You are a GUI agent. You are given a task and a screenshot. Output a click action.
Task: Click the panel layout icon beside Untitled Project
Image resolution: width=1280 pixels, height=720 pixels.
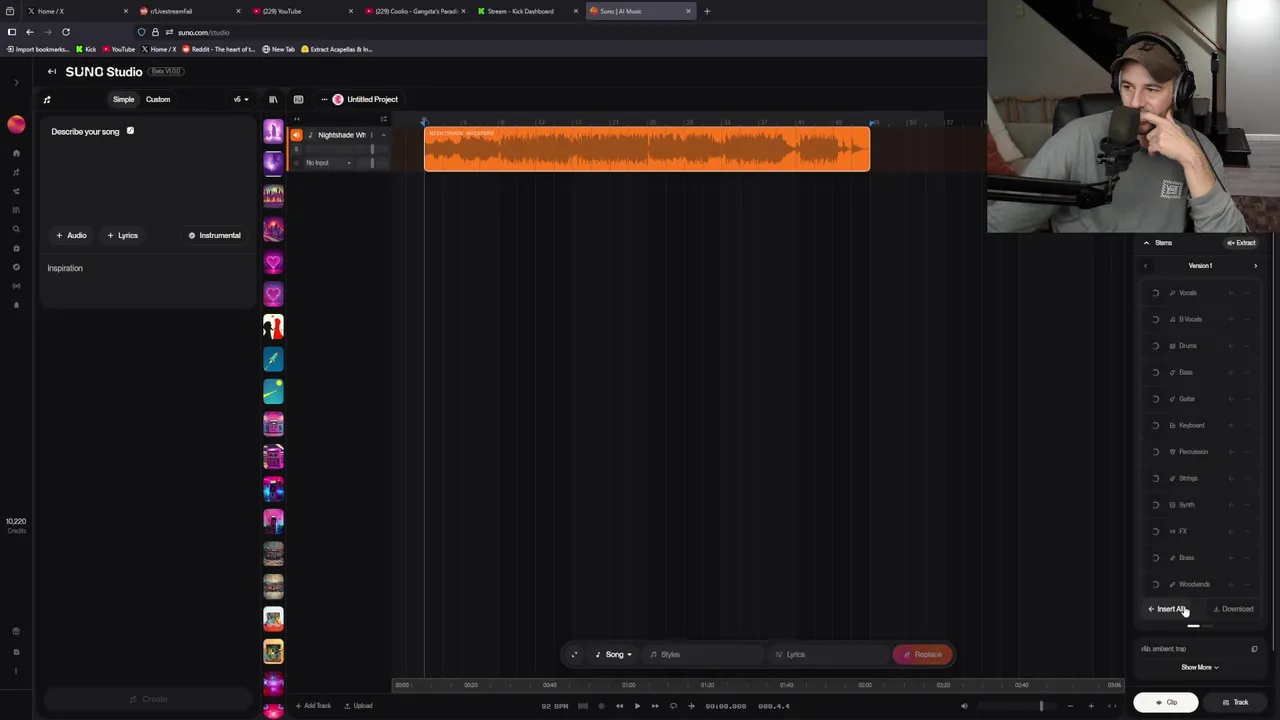click(x=298, y=99)
